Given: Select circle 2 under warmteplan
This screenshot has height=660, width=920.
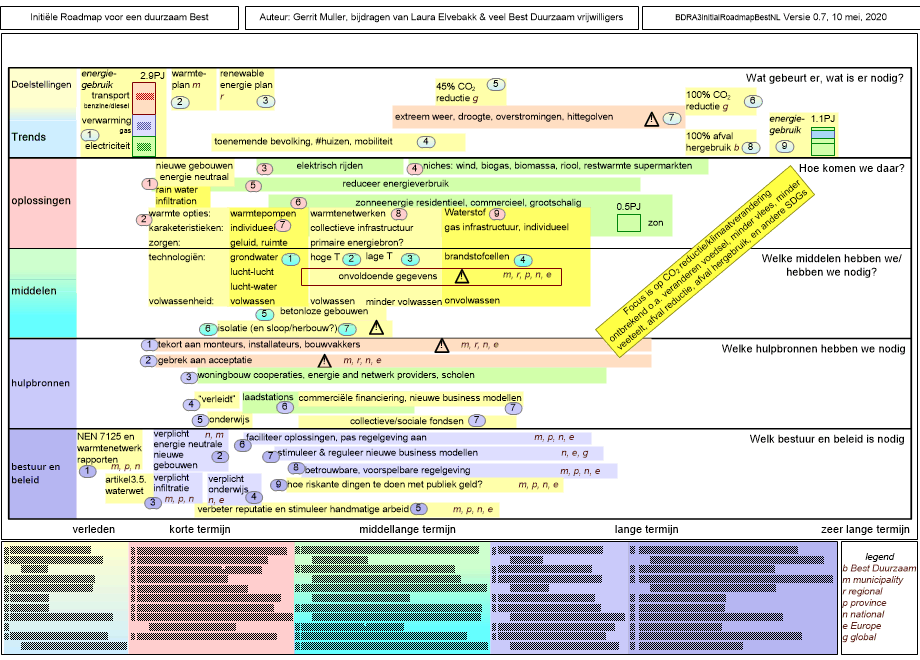Looking at the screenshot, I should [x=180, y=102].
